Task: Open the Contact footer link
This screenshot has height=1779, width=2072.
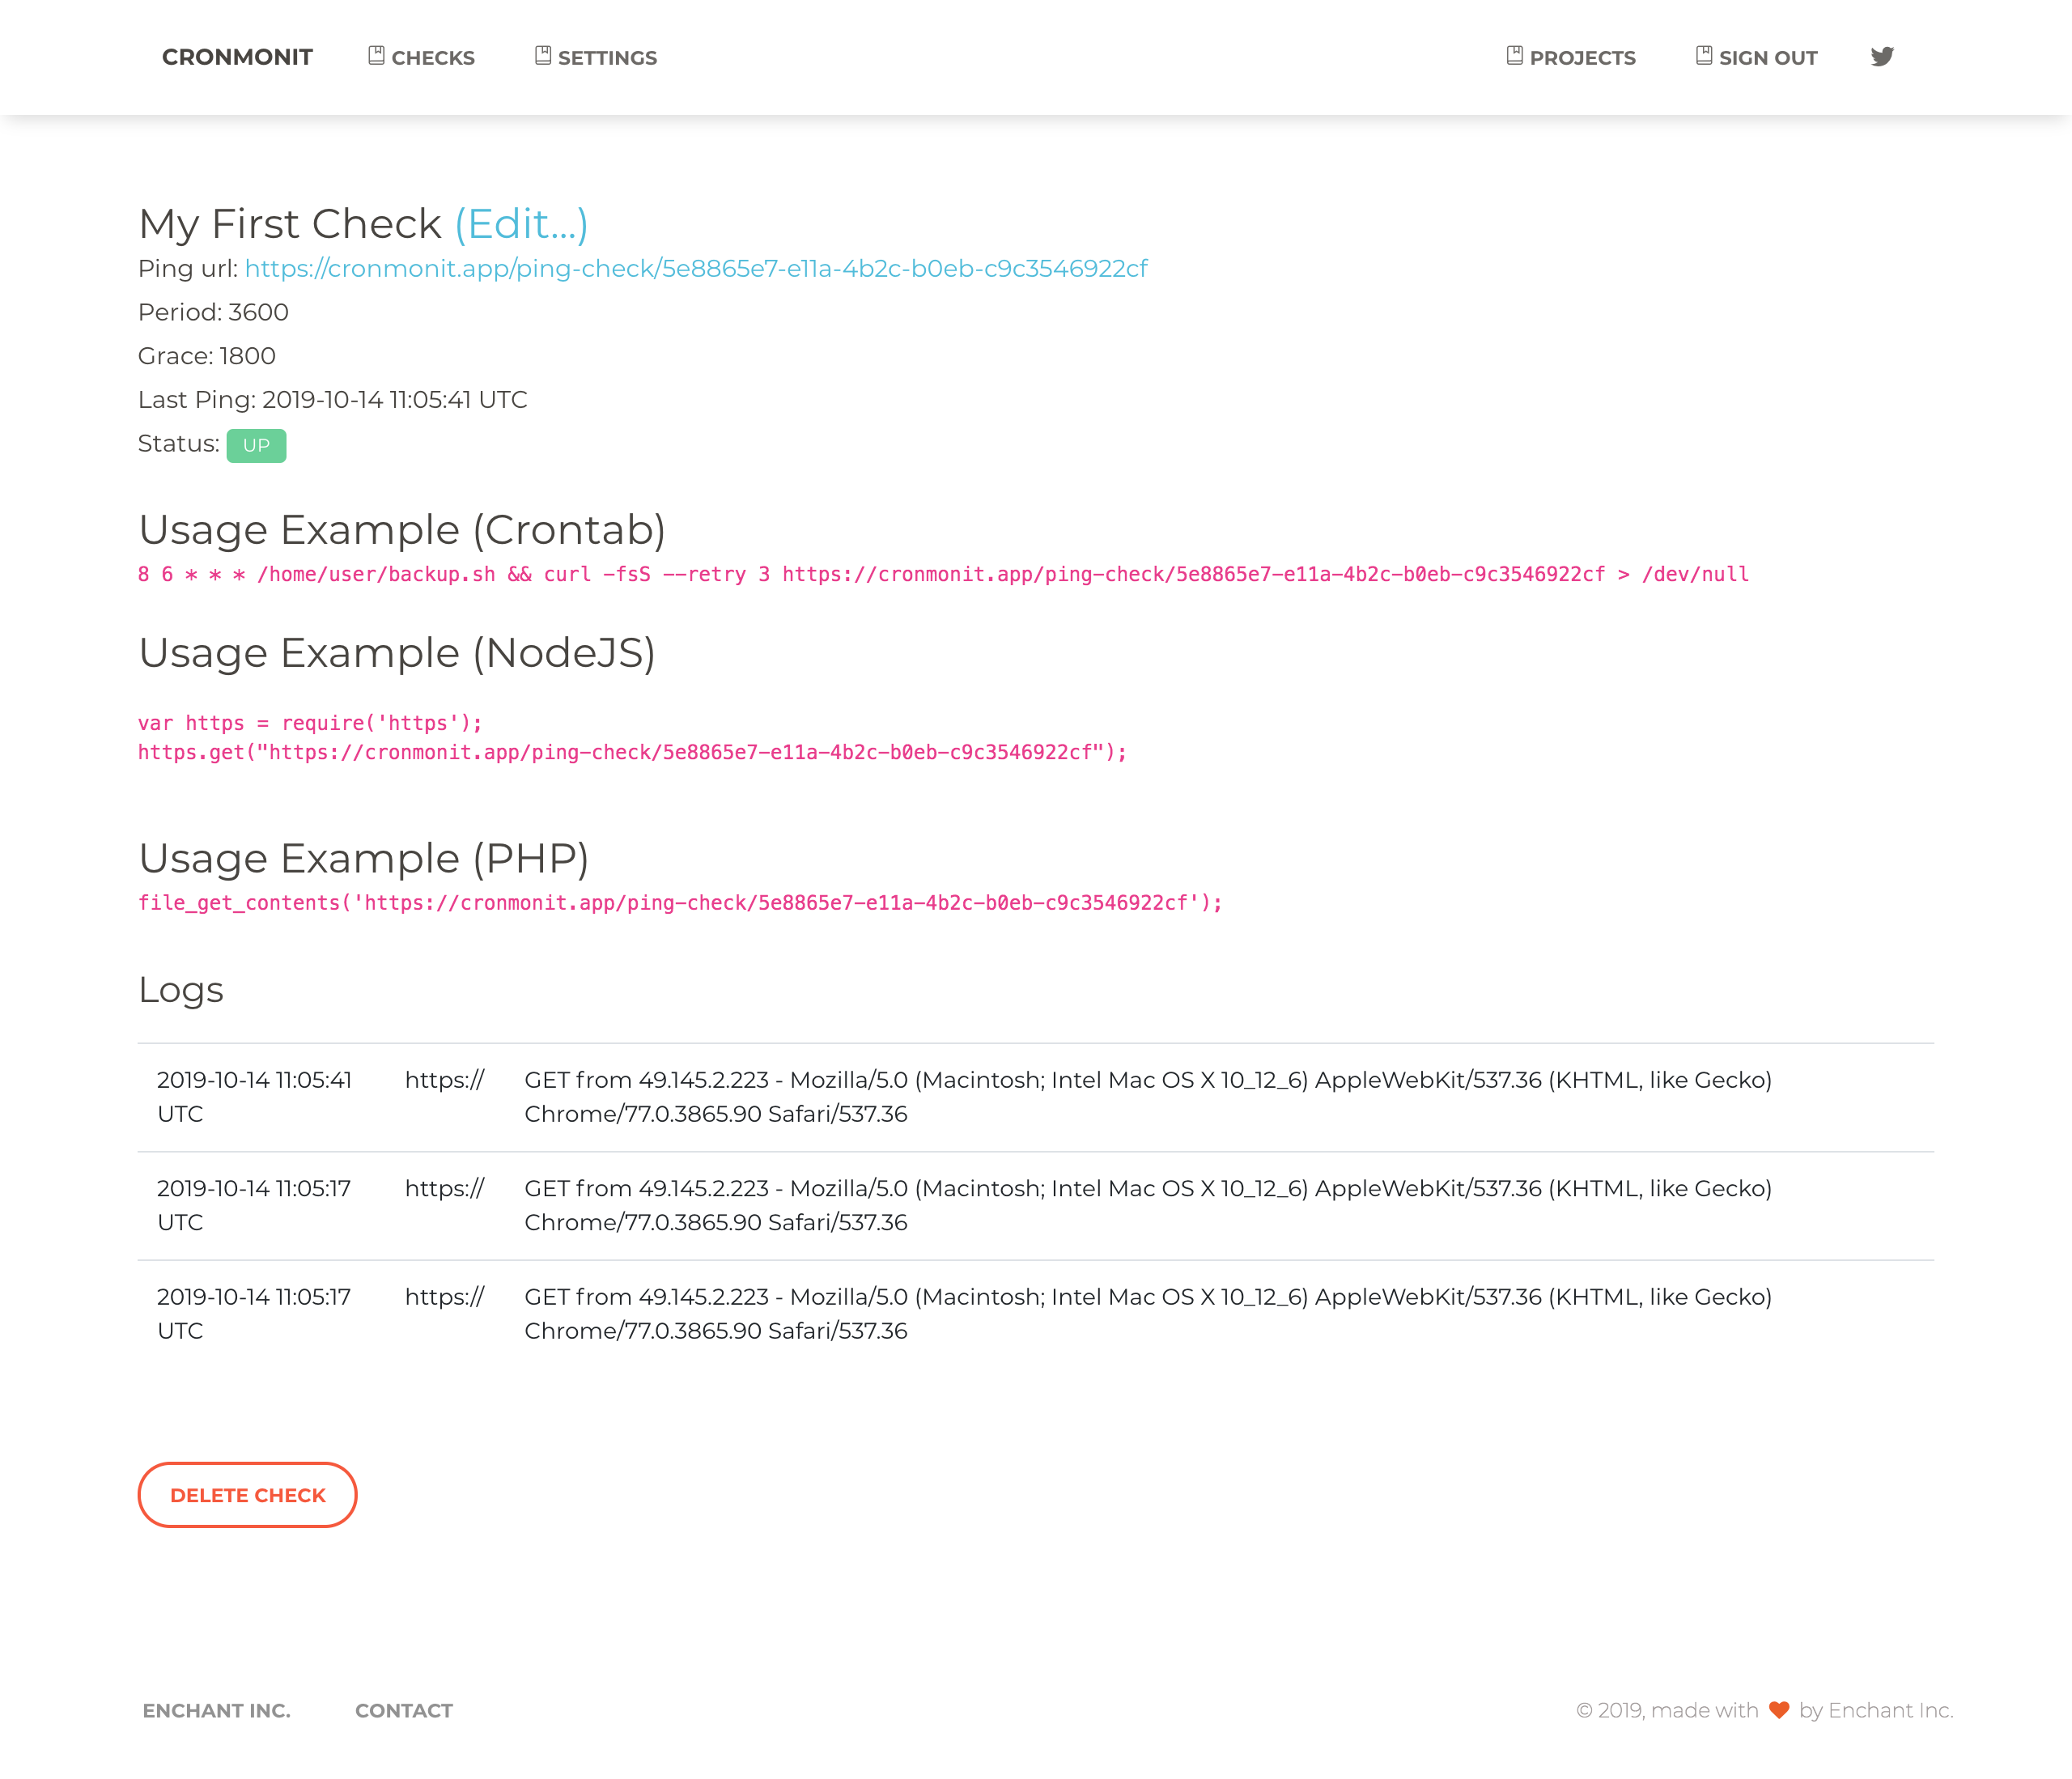Action: click(403, 1711)
